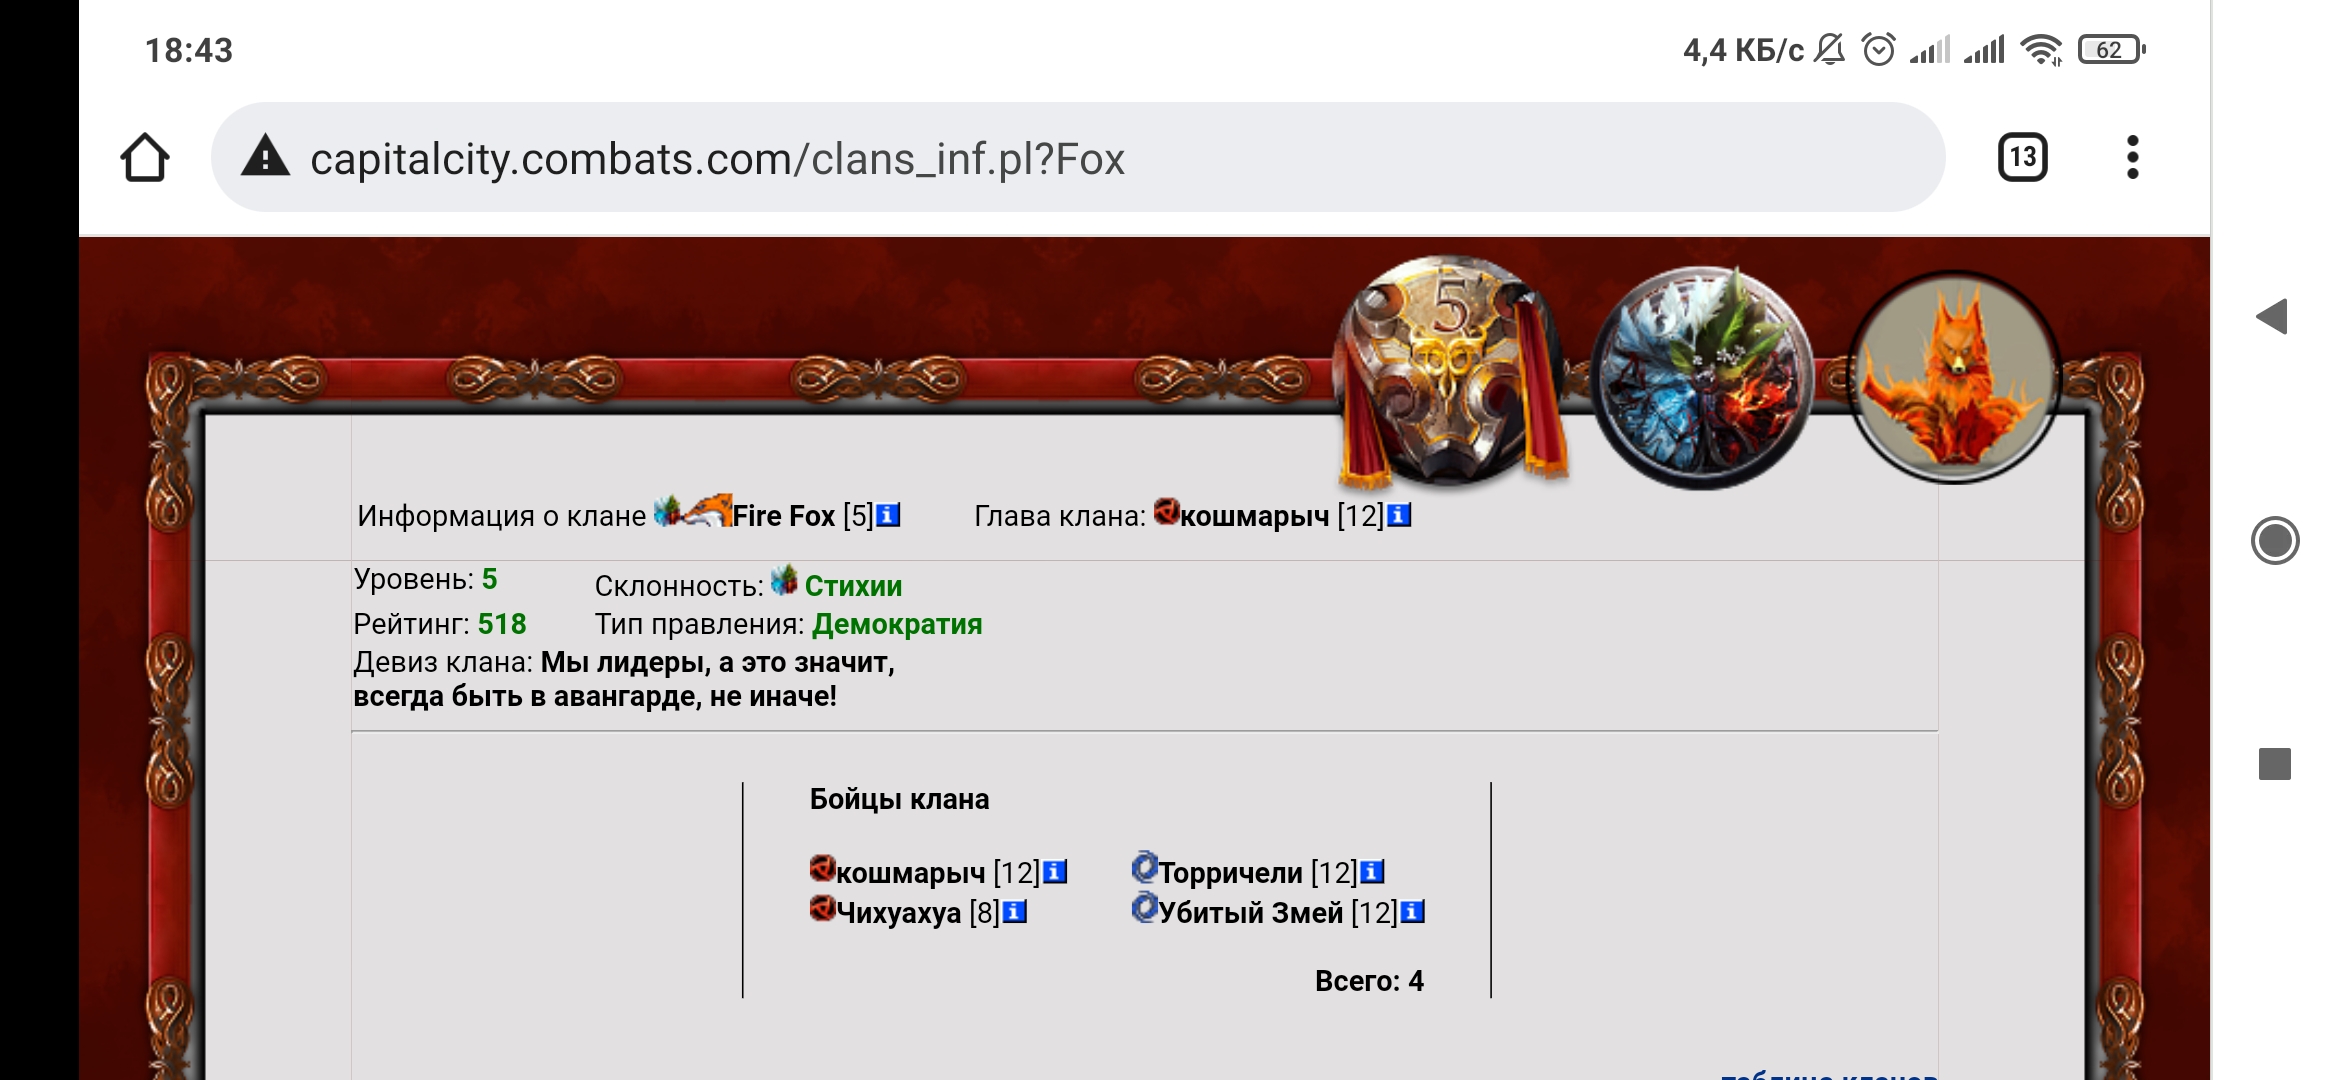Open Стихии alignment link
Screen dimensions: 2340x1080
pos(853,586)
